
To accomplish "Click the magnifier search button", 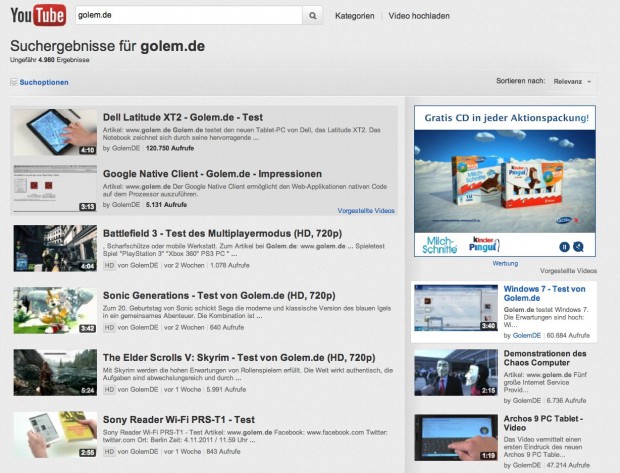I will [312, 15].
